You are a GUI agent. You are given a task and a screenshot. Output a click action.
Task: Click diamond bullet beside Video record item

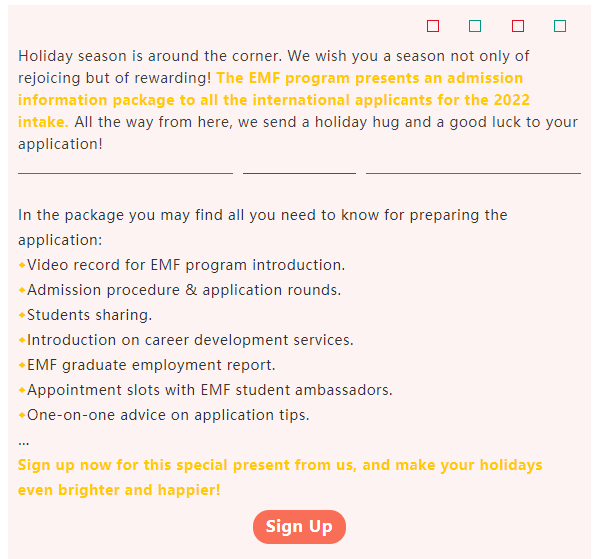pos(22,266)
